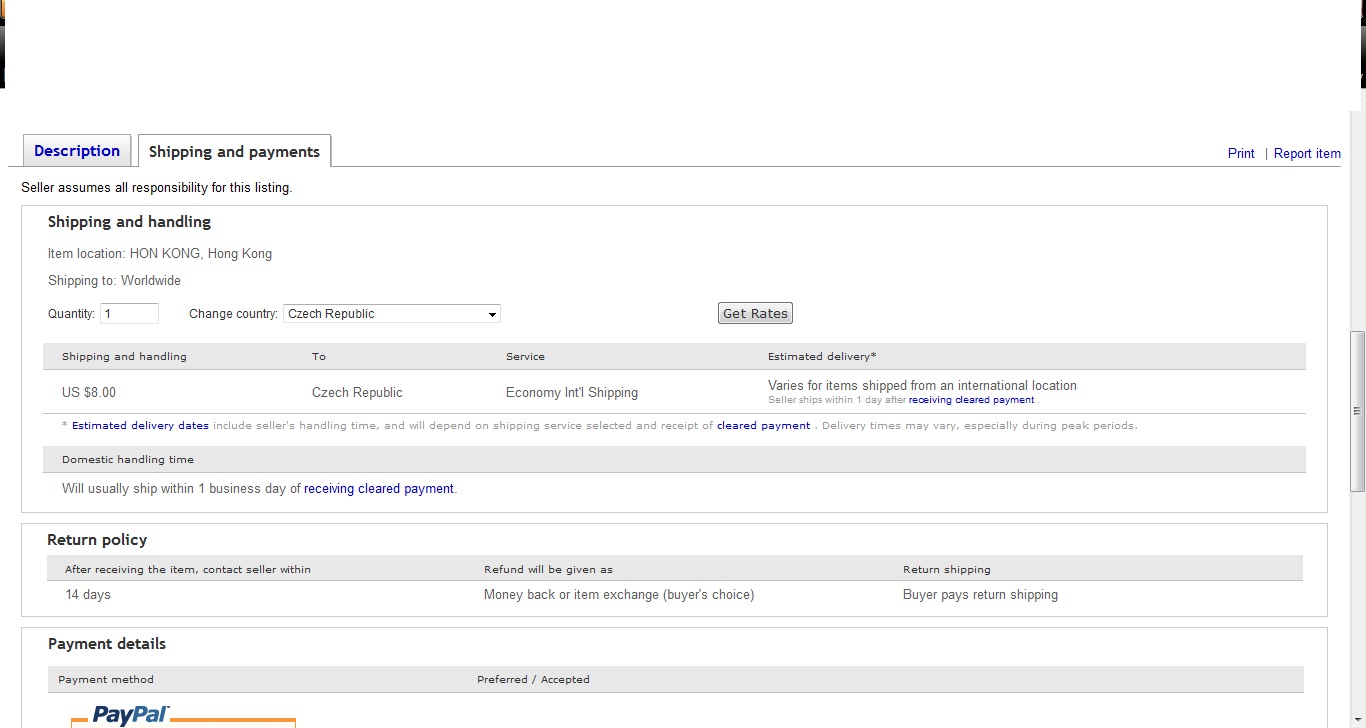Select the Shipping and payments tab
The height and width of the screenshot is (728, 1366).
234,152
